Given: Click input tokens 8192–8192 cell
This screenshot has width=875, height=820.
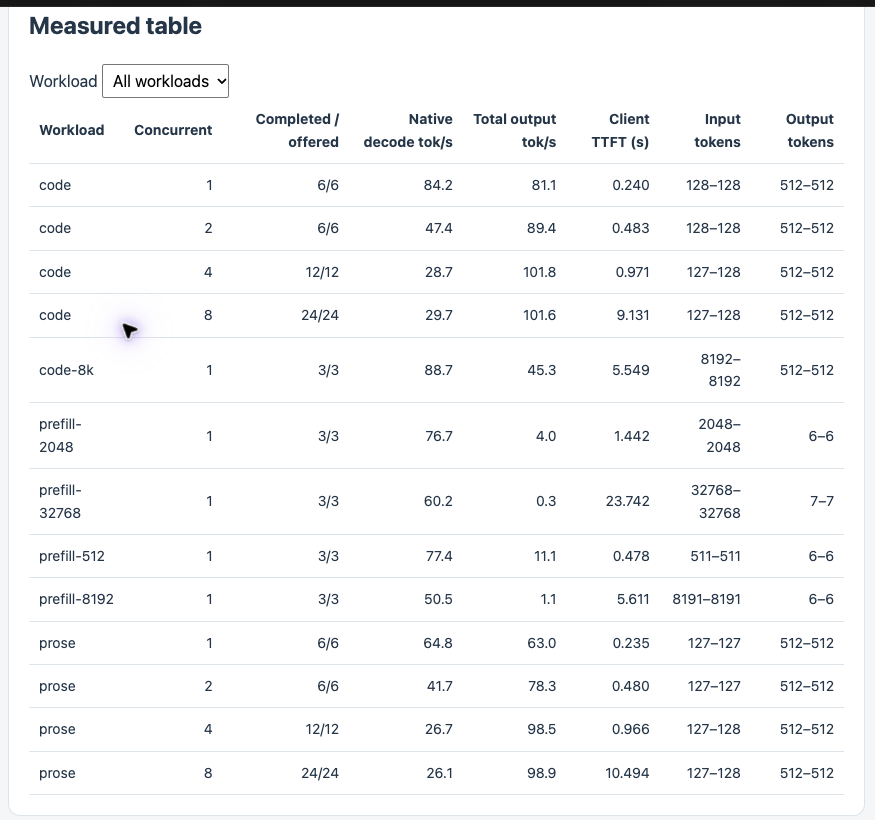Looking at the screenshot, I should pyautogui.click(x=720, y=370).
